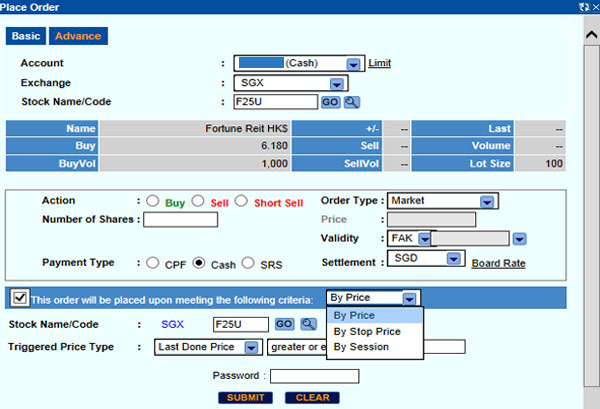Click the top Stock Name/Code field F25U
The width and height of the screenshot is (600, 409).
pos(276,102)
